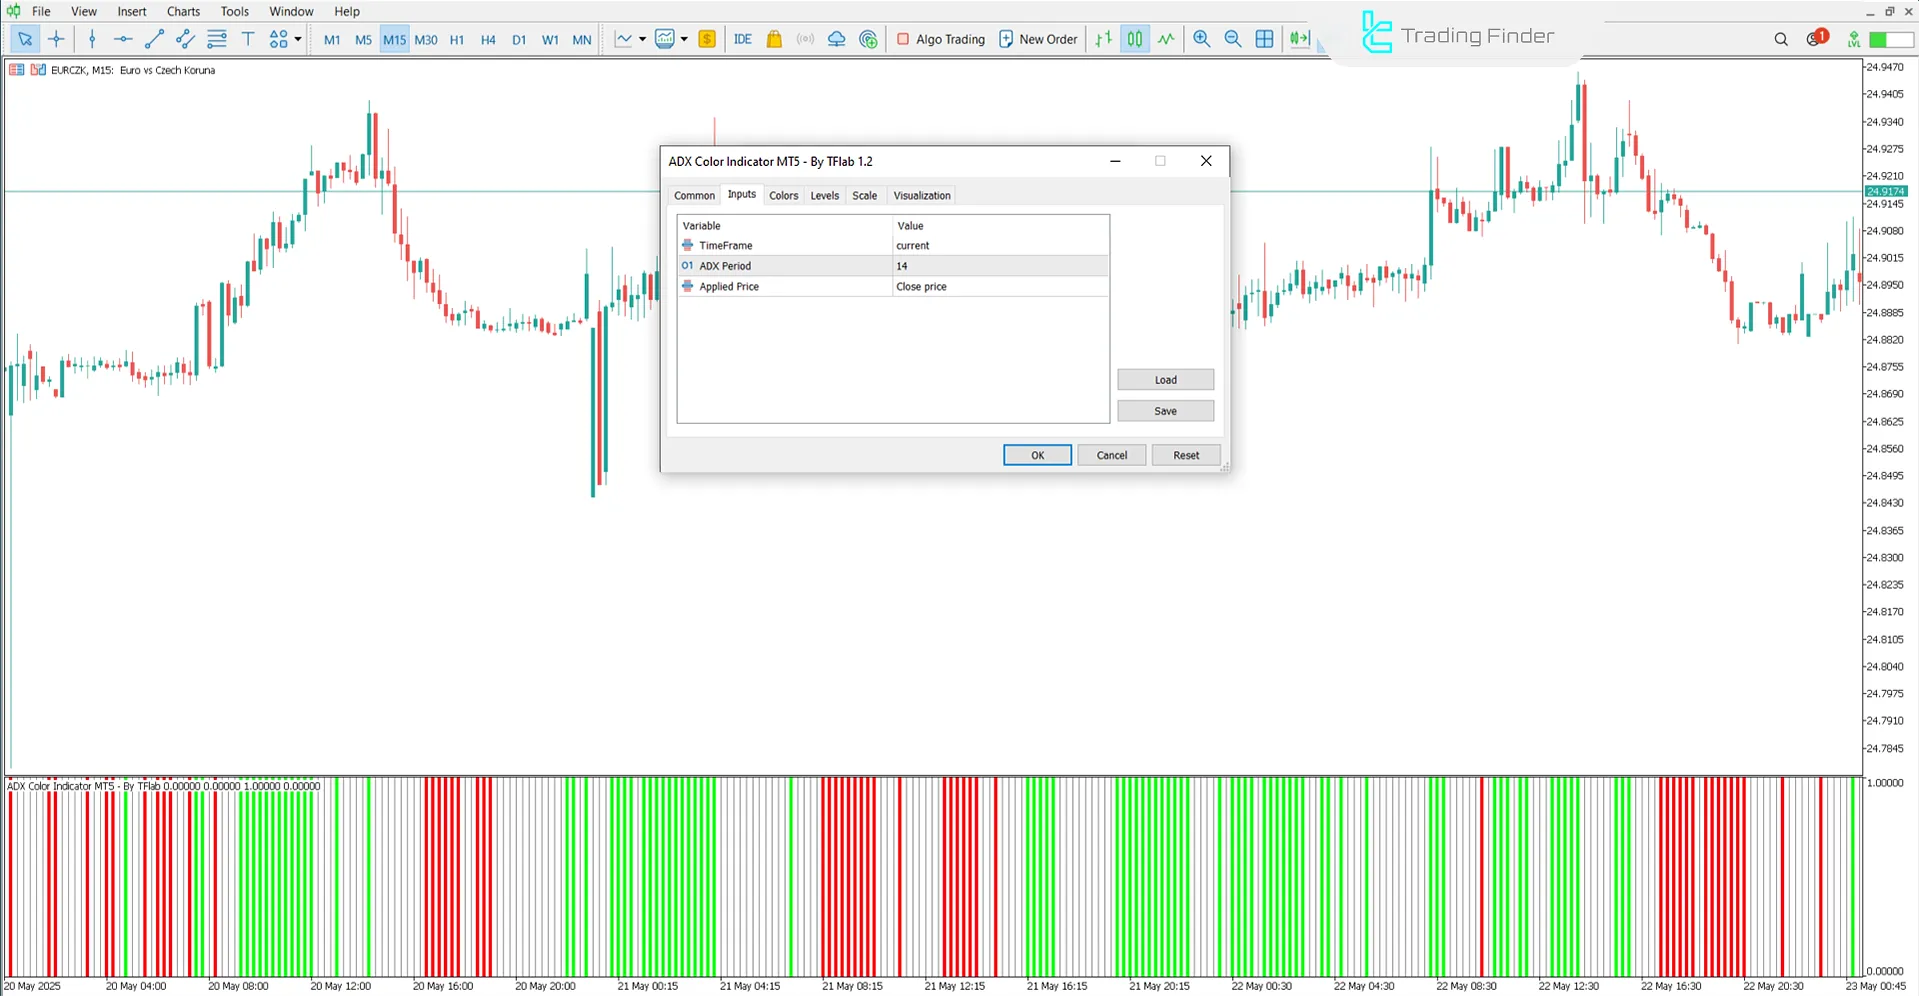Select the Text insertion tool

tap(248, 39)
